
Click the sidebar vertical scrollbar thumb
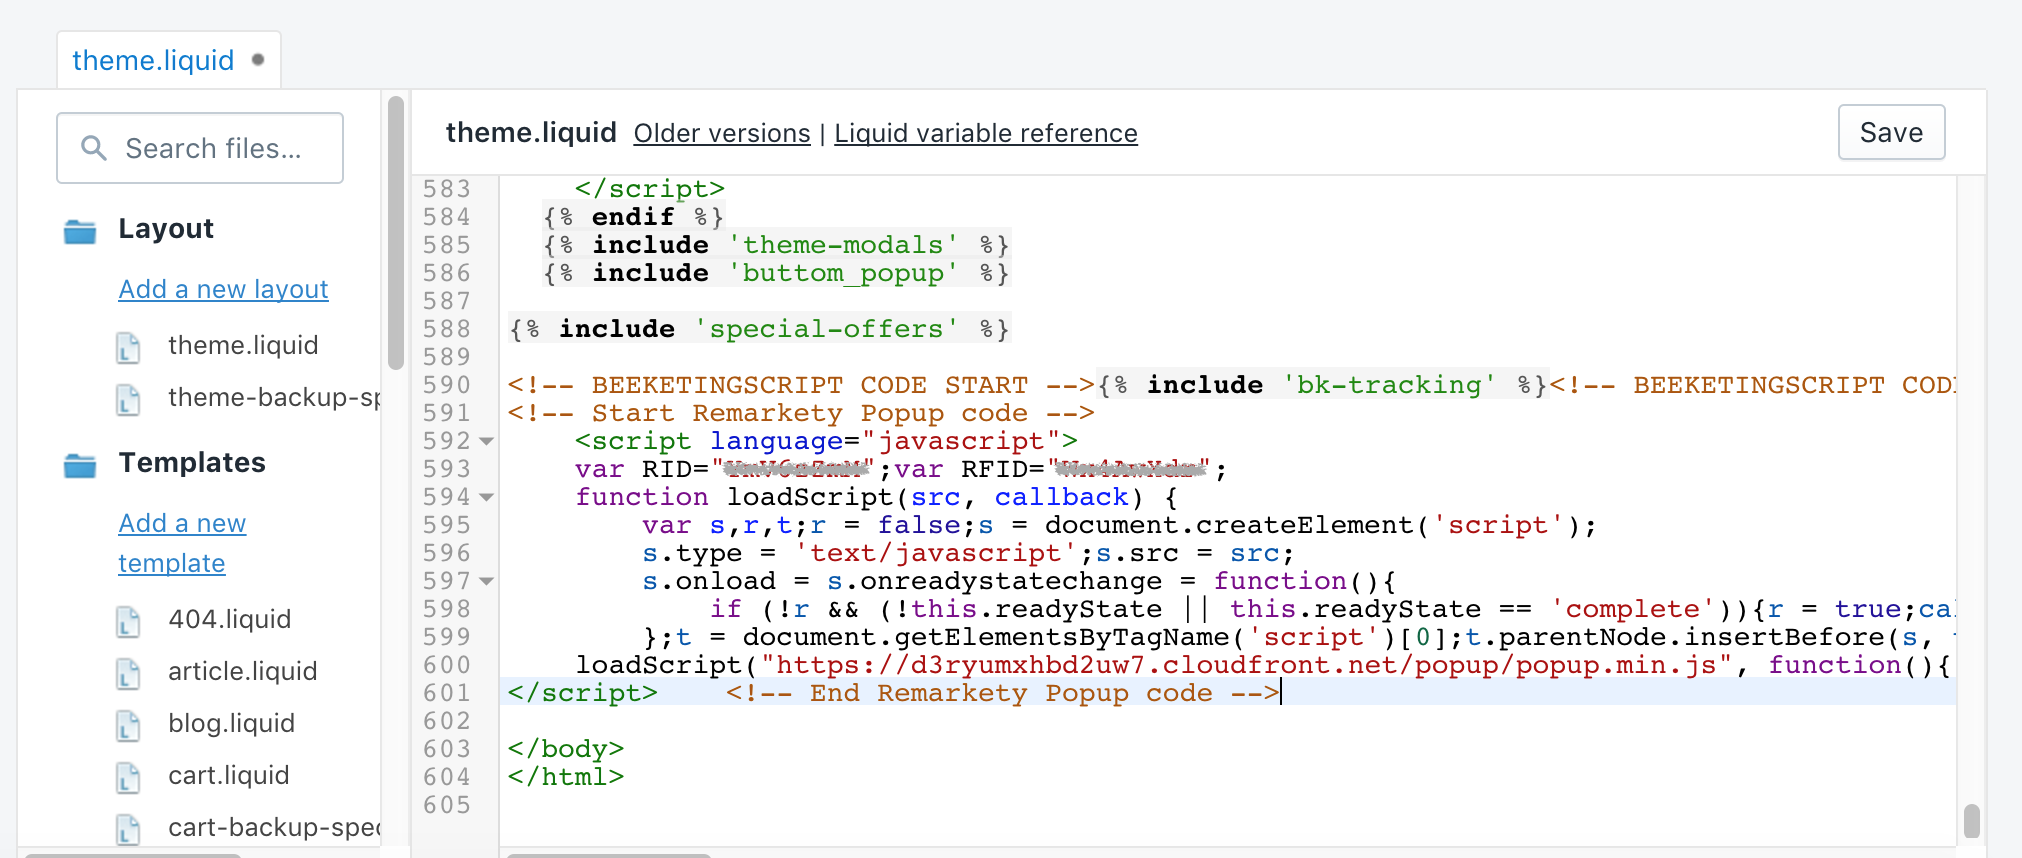click(396, 232)
